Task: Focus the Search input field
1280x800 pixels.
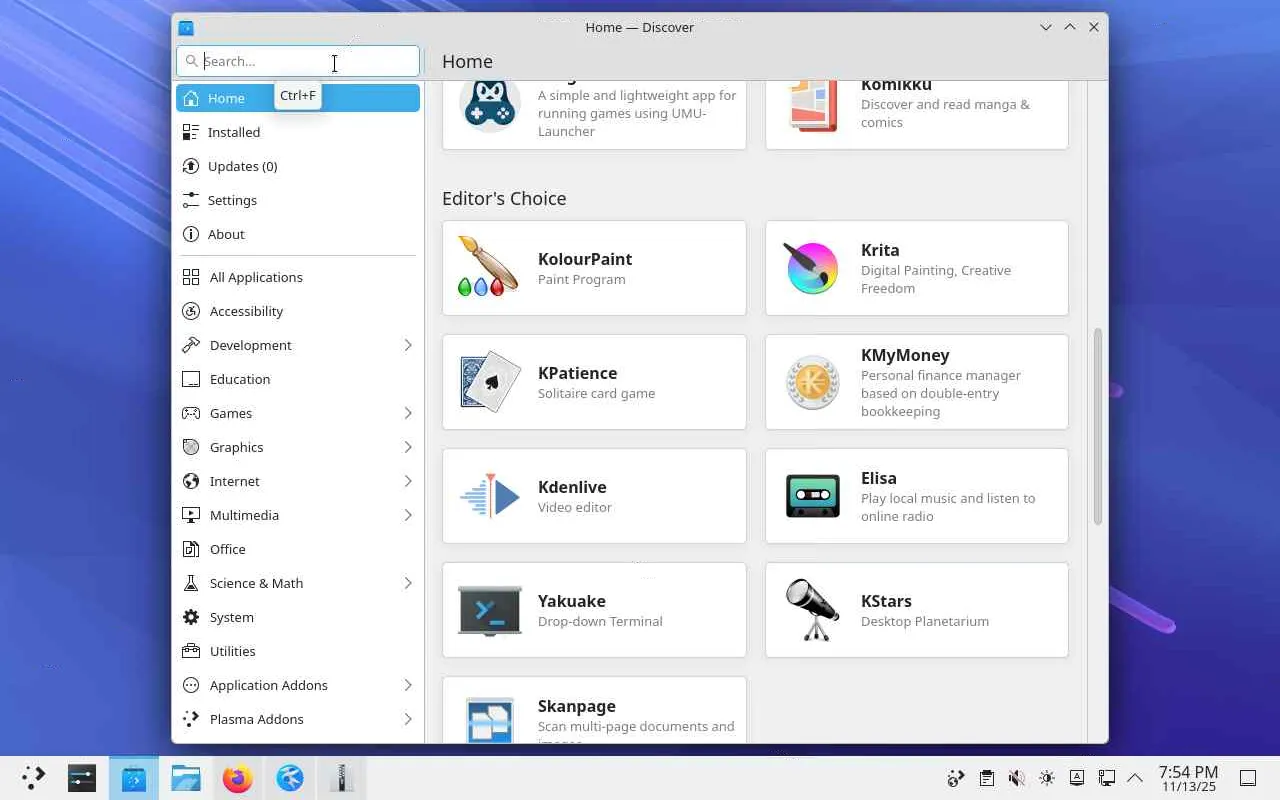Action: [298, 61]
